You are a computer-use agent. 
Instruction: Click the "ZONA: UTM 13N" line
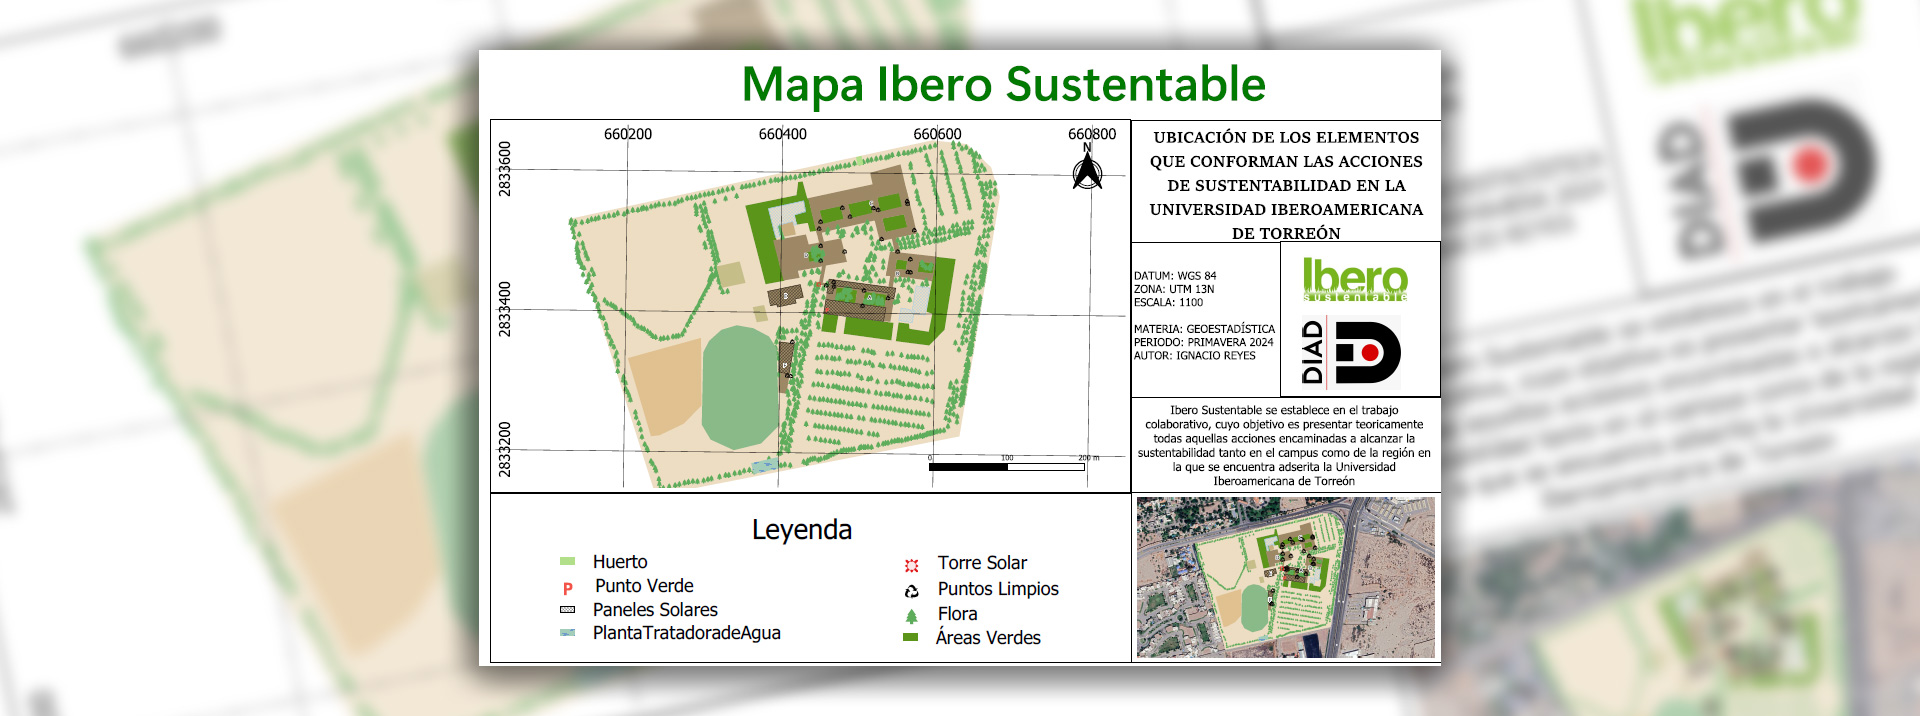pyautogui.click(x=1174, y=289)
